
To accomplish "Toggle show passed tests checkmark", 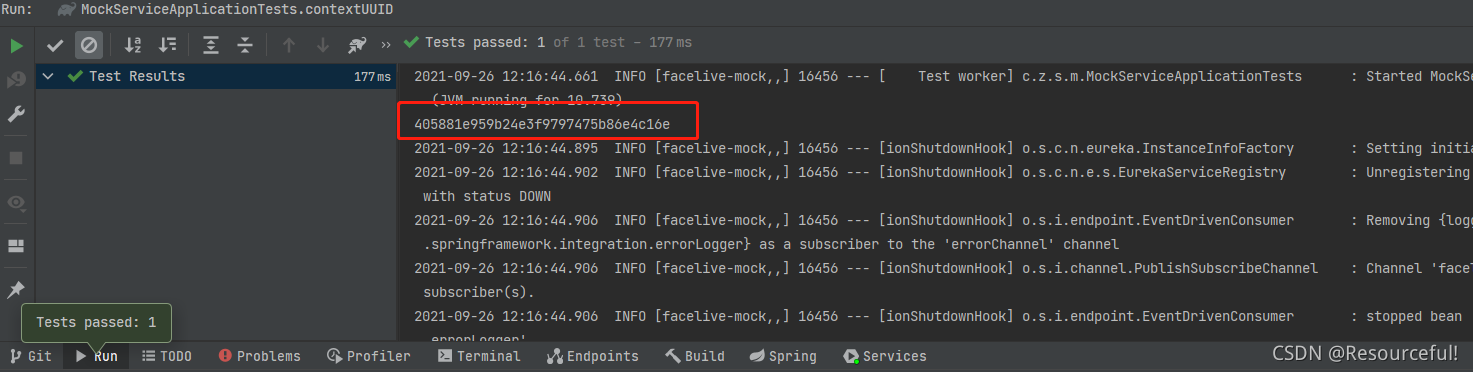I will coord(56,45).
